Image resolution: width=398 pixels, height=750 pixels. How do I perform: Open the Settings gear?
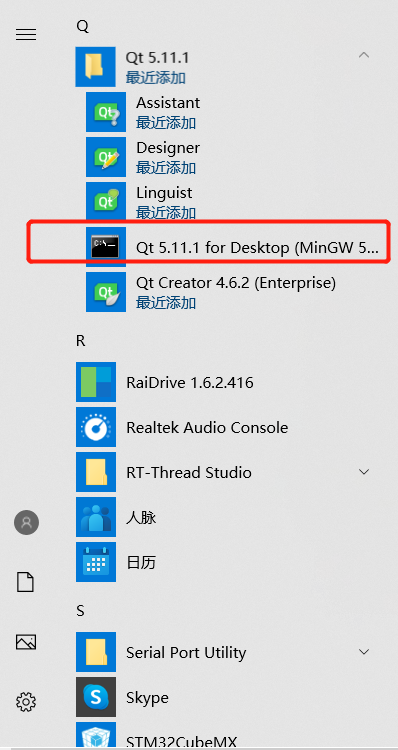(26, 702)
